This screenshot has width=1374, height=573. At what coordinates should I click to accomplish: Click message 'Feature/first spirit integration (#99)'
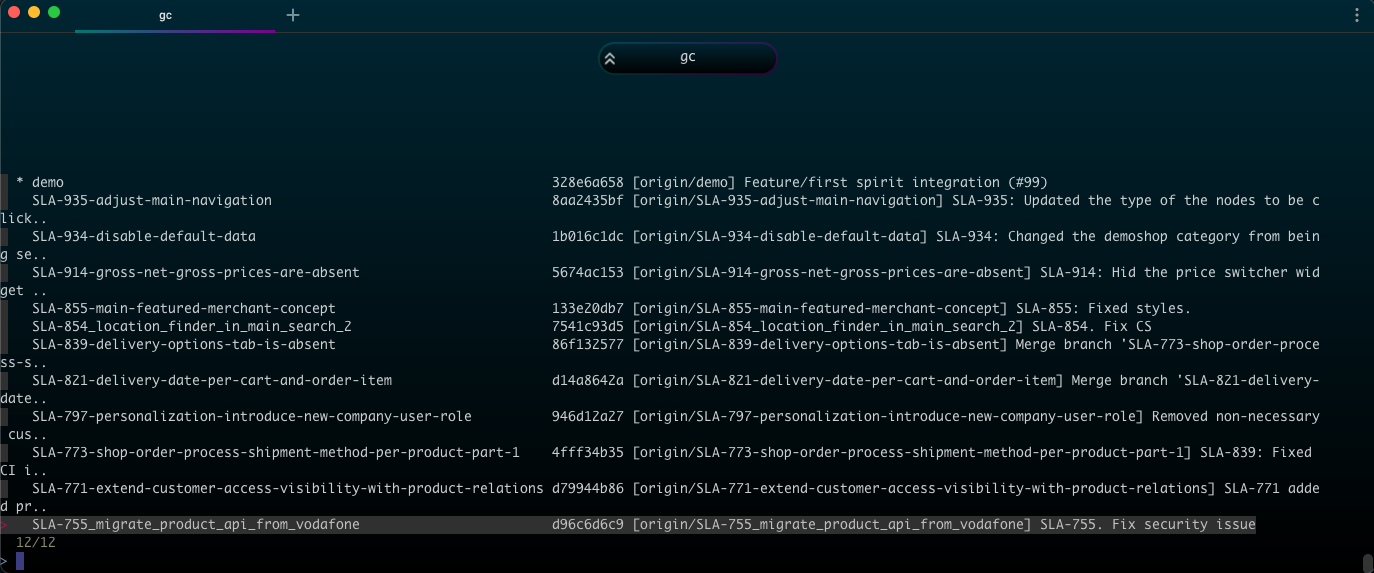click(896, 183)
